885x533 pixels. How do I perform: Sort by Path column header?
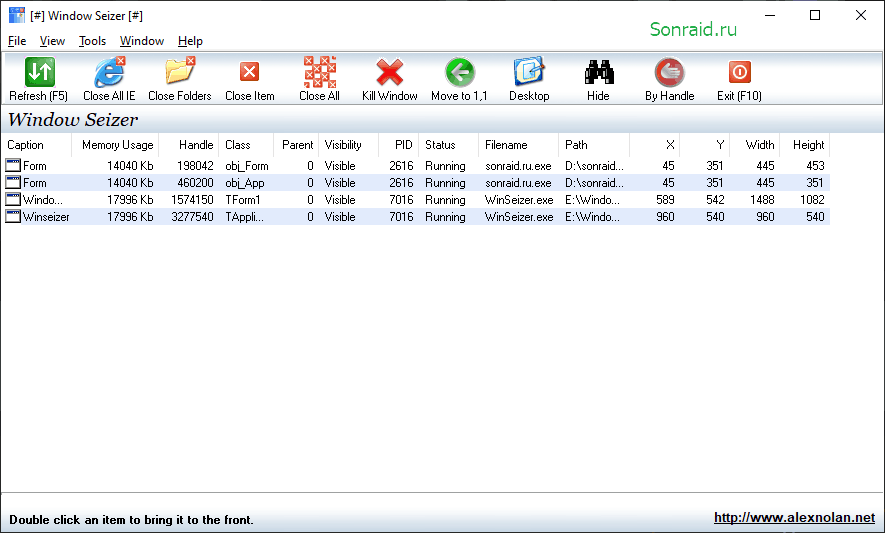pyautogui.click(x=594, y=145)
